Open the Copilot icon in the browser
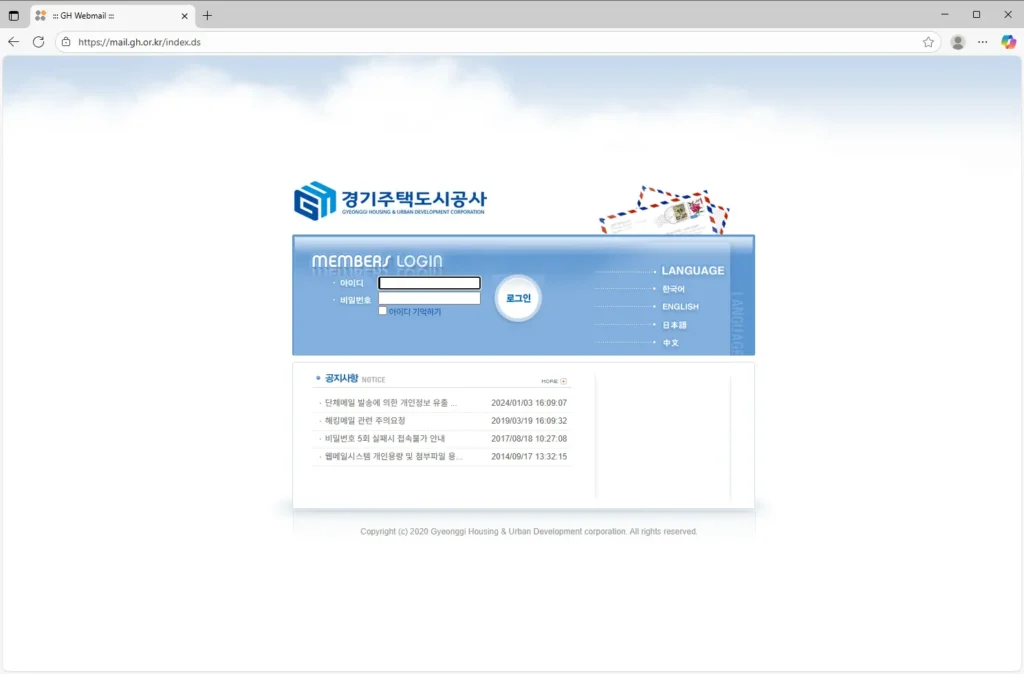Viewport: 1024px width, 674px height. [1006, 42]
